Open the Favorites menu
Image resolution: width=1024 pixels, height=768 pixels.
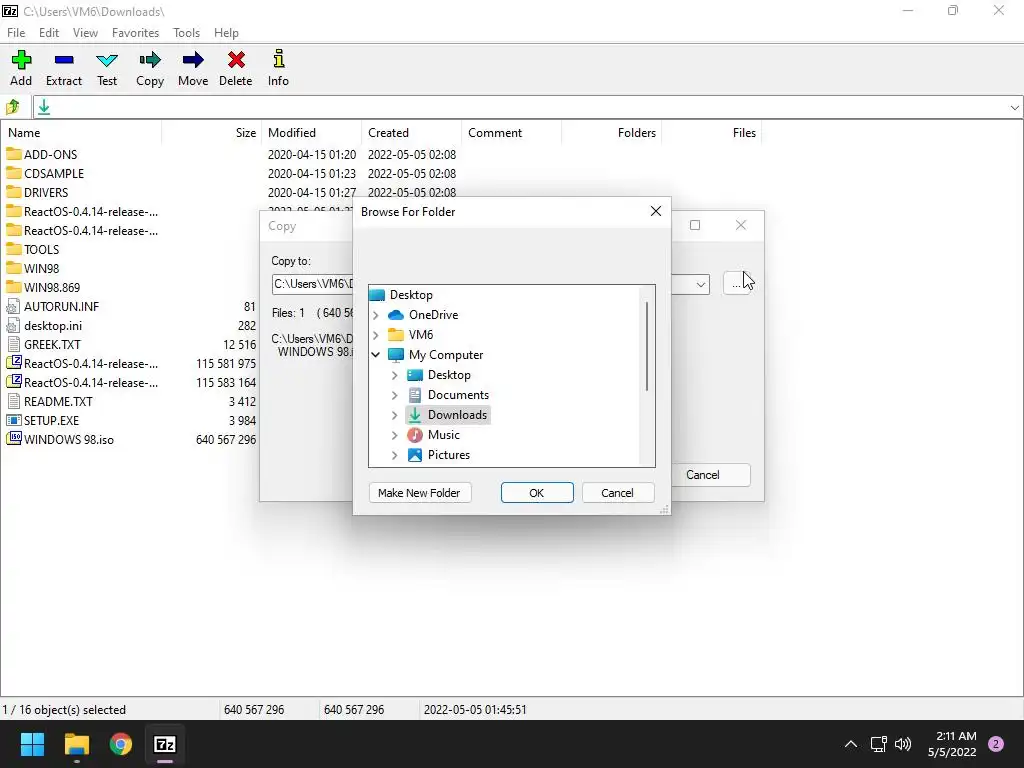(x=135, y=33)
